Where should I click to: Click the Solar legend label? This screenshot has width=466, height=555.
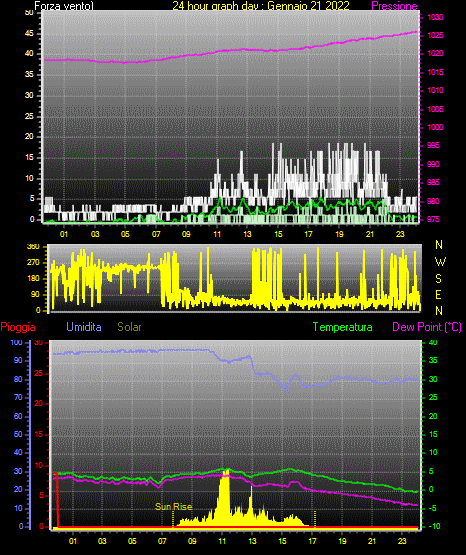pos(129,327)
